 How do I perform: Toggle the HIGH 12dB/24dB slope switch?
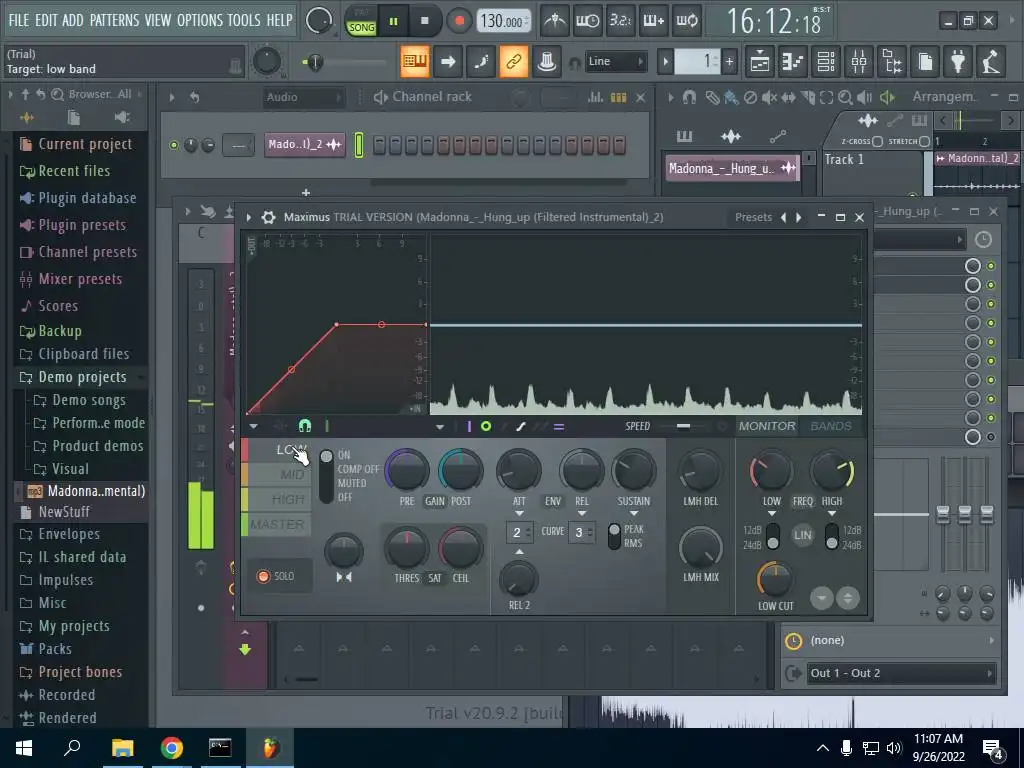click(831, 537)
